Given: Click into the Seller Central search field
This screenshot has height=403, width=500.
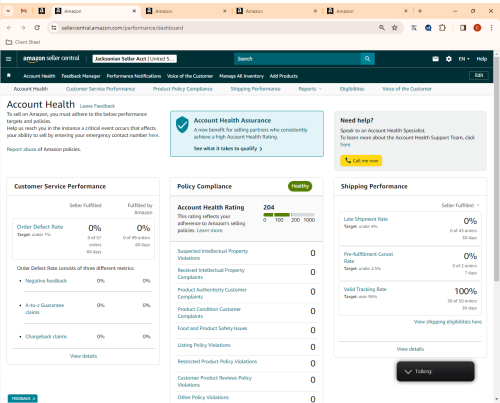Looking at the screenshot, I should [297, 59].
